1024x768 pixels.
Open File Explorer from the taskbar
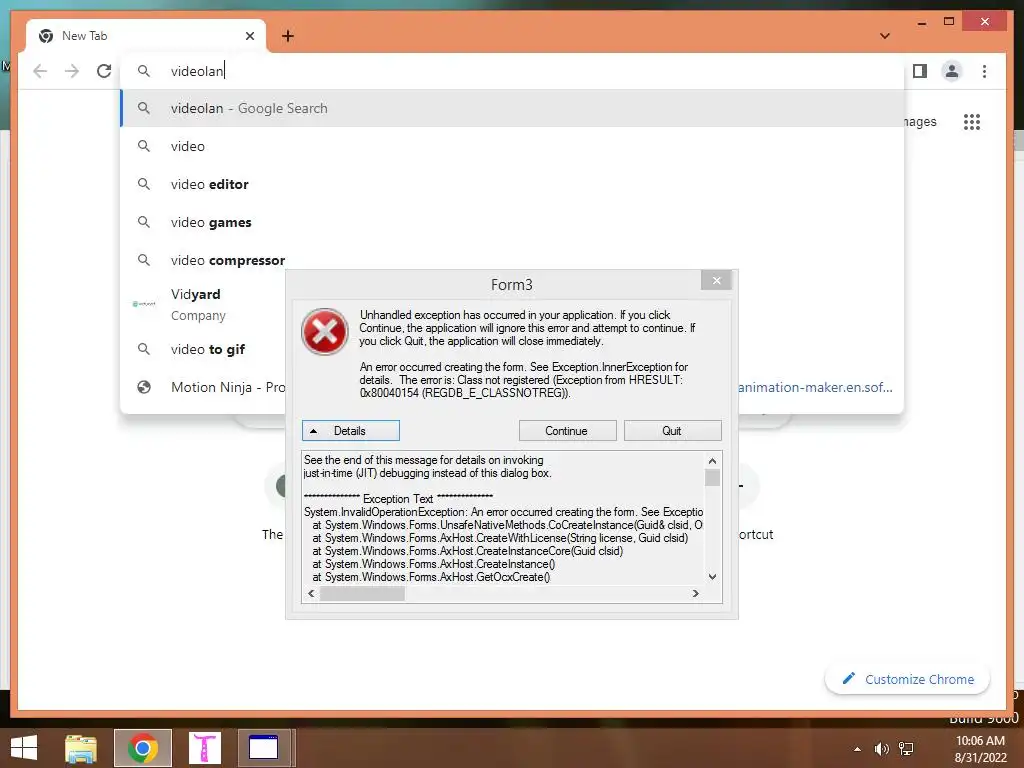(81, 748)
